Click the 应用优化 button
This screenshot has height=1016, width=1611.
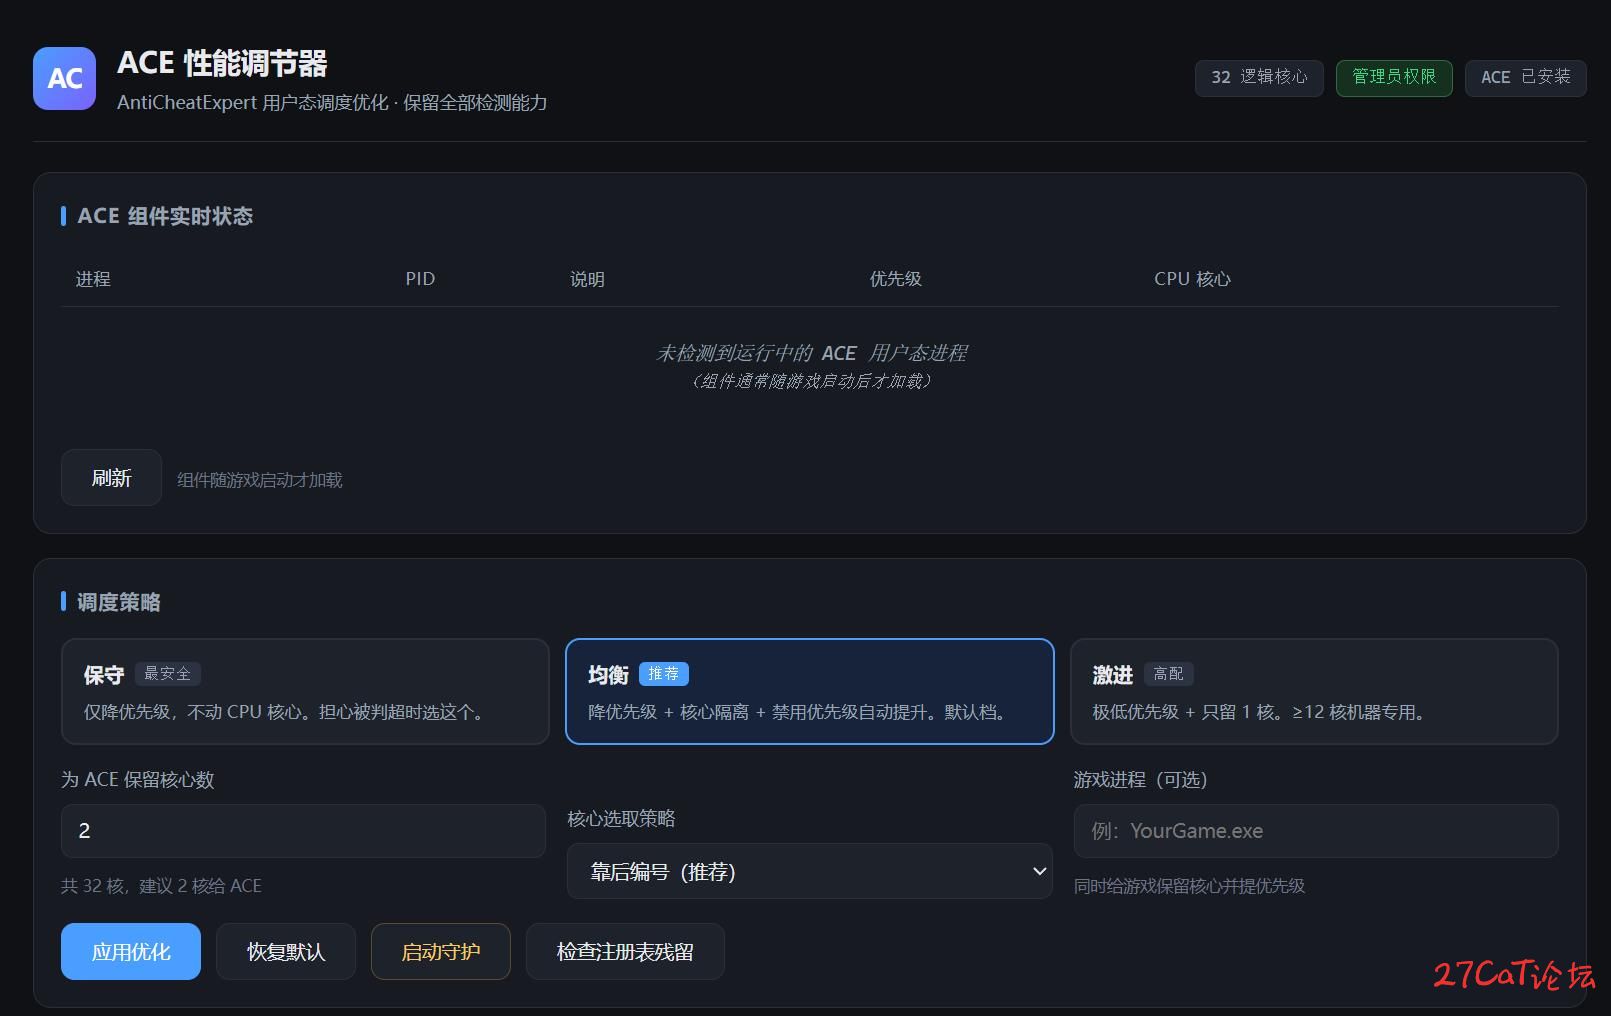tap(131, 952)
